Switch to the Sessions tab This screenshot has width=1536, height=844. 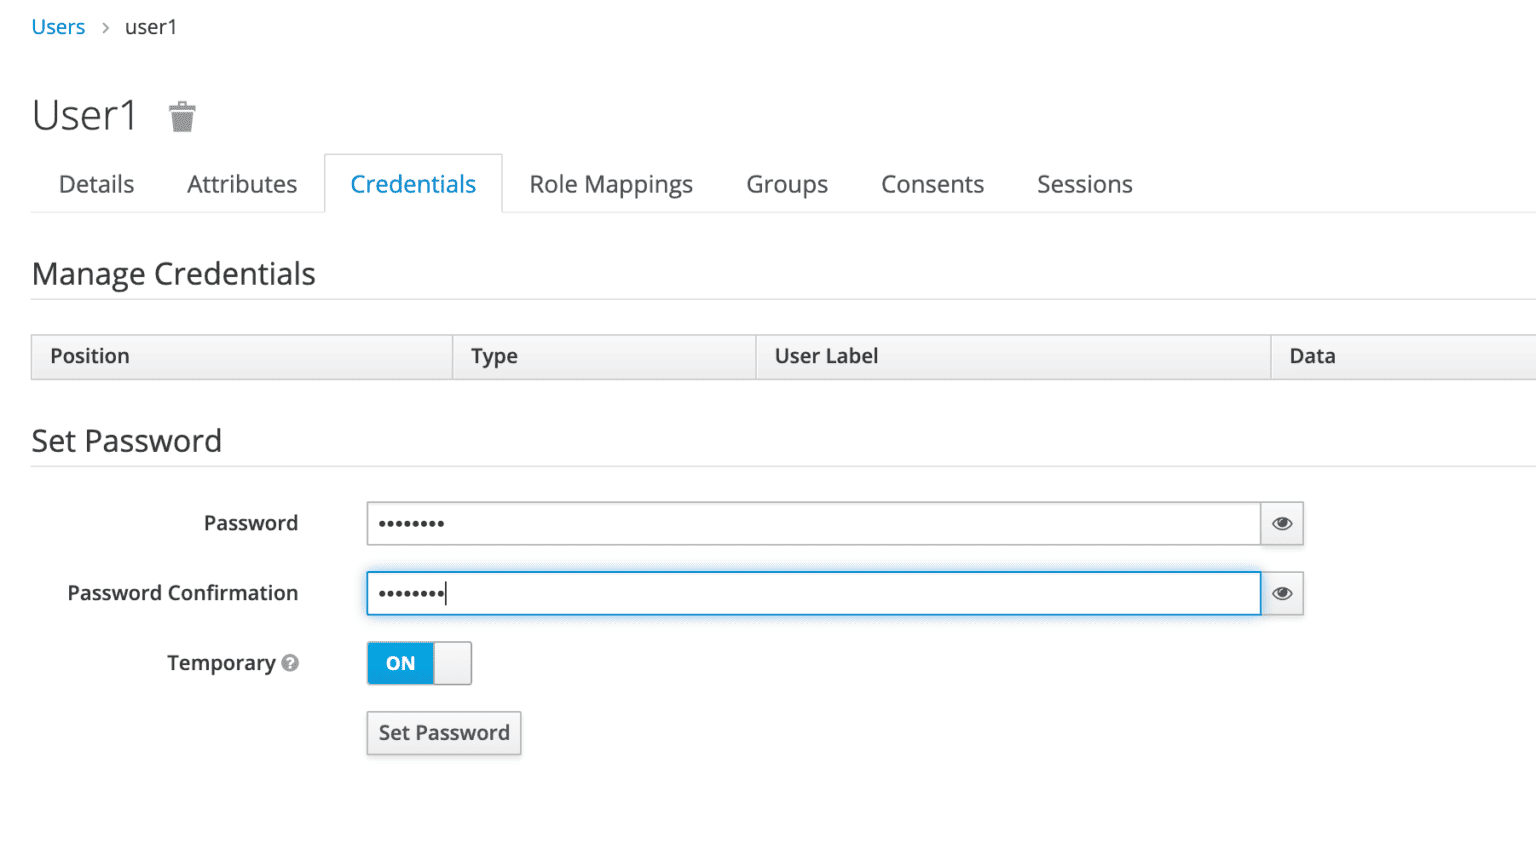tap(1084, 184)
